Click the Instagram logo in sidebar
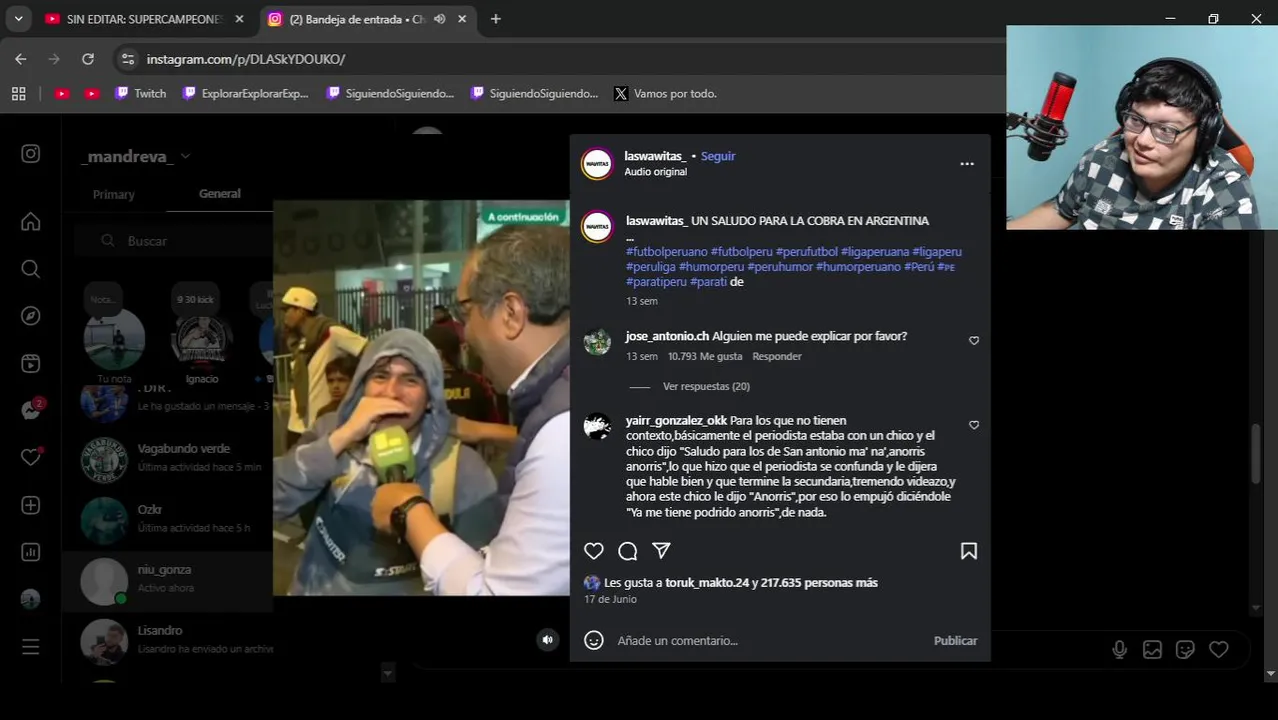This screenshot has height=720, width=1278. (31, 153)
